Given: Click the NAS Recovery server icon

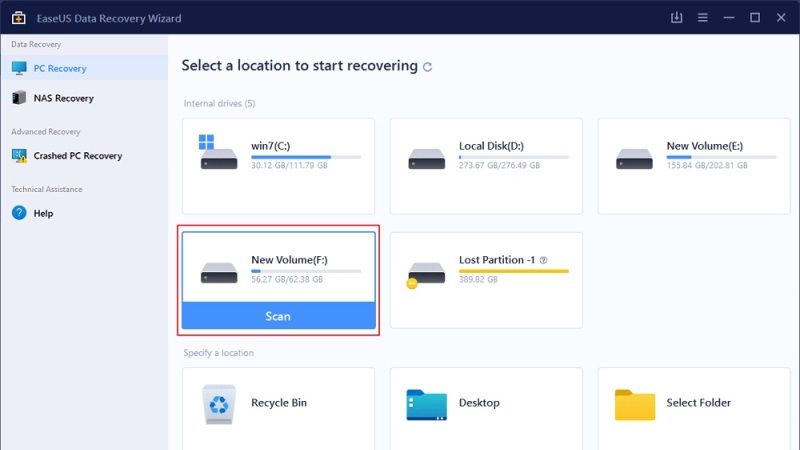Looking at the screenshot, I should [x=19, y=97].
